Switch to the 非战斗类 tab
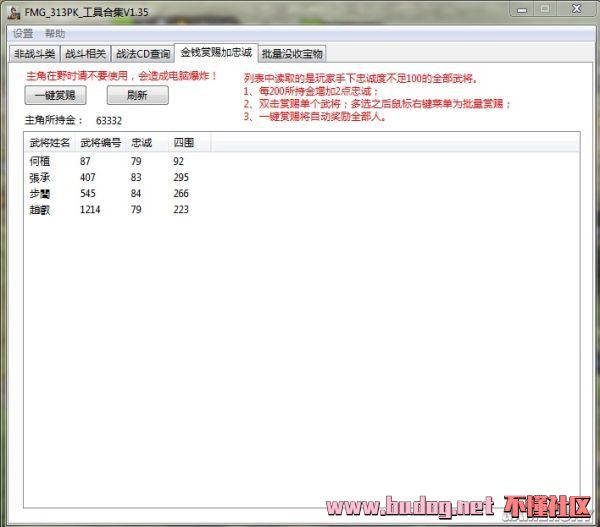This screenshot has width=600, height=527. (34, 54)
